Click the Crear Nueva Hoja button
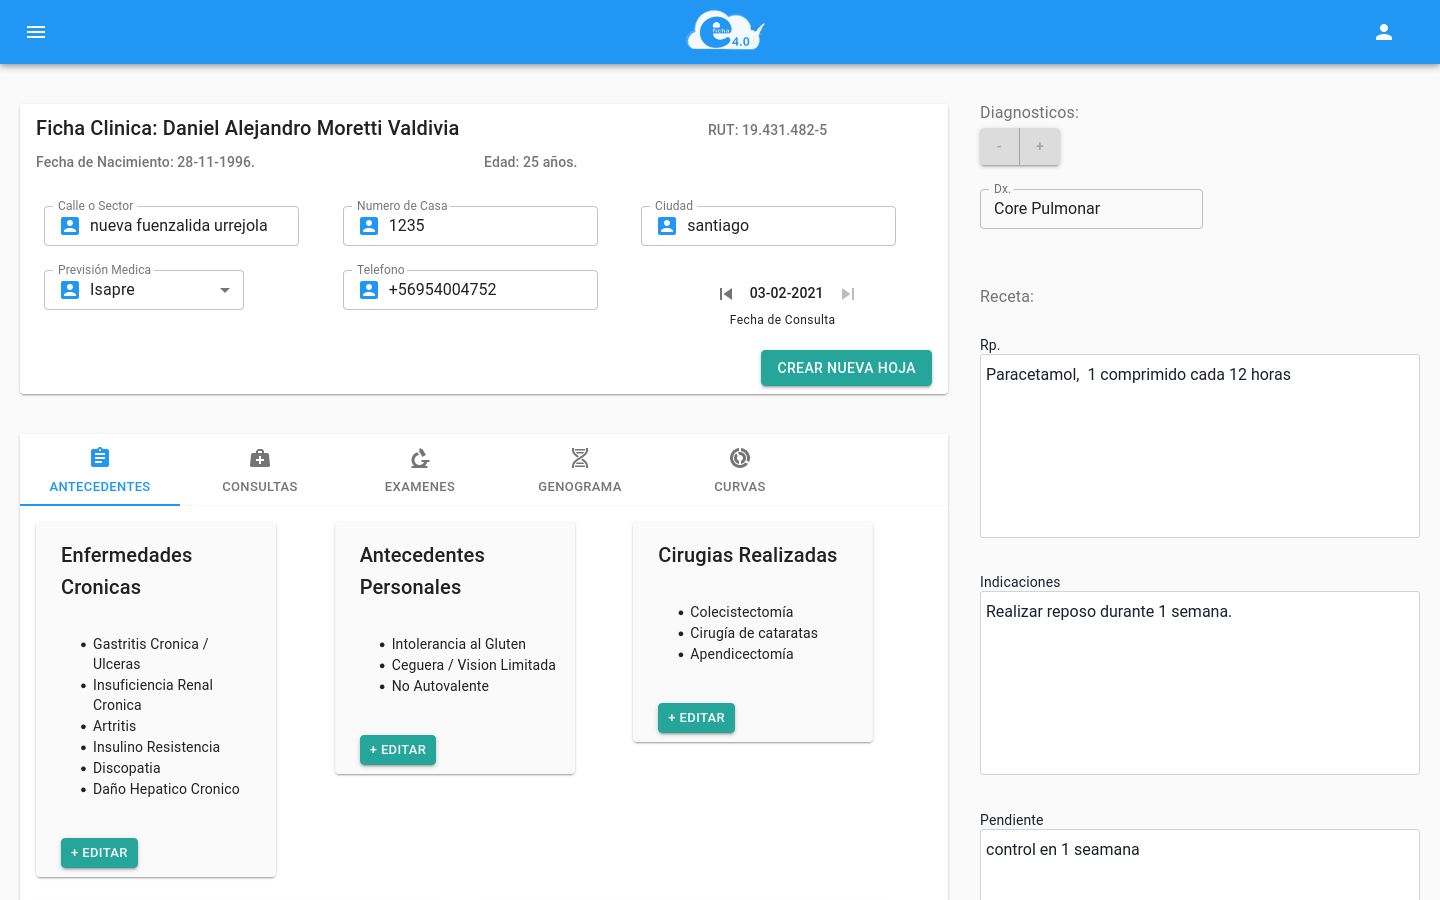The width and height of the screenshot is (1440, 900). (x=846, y=368)
